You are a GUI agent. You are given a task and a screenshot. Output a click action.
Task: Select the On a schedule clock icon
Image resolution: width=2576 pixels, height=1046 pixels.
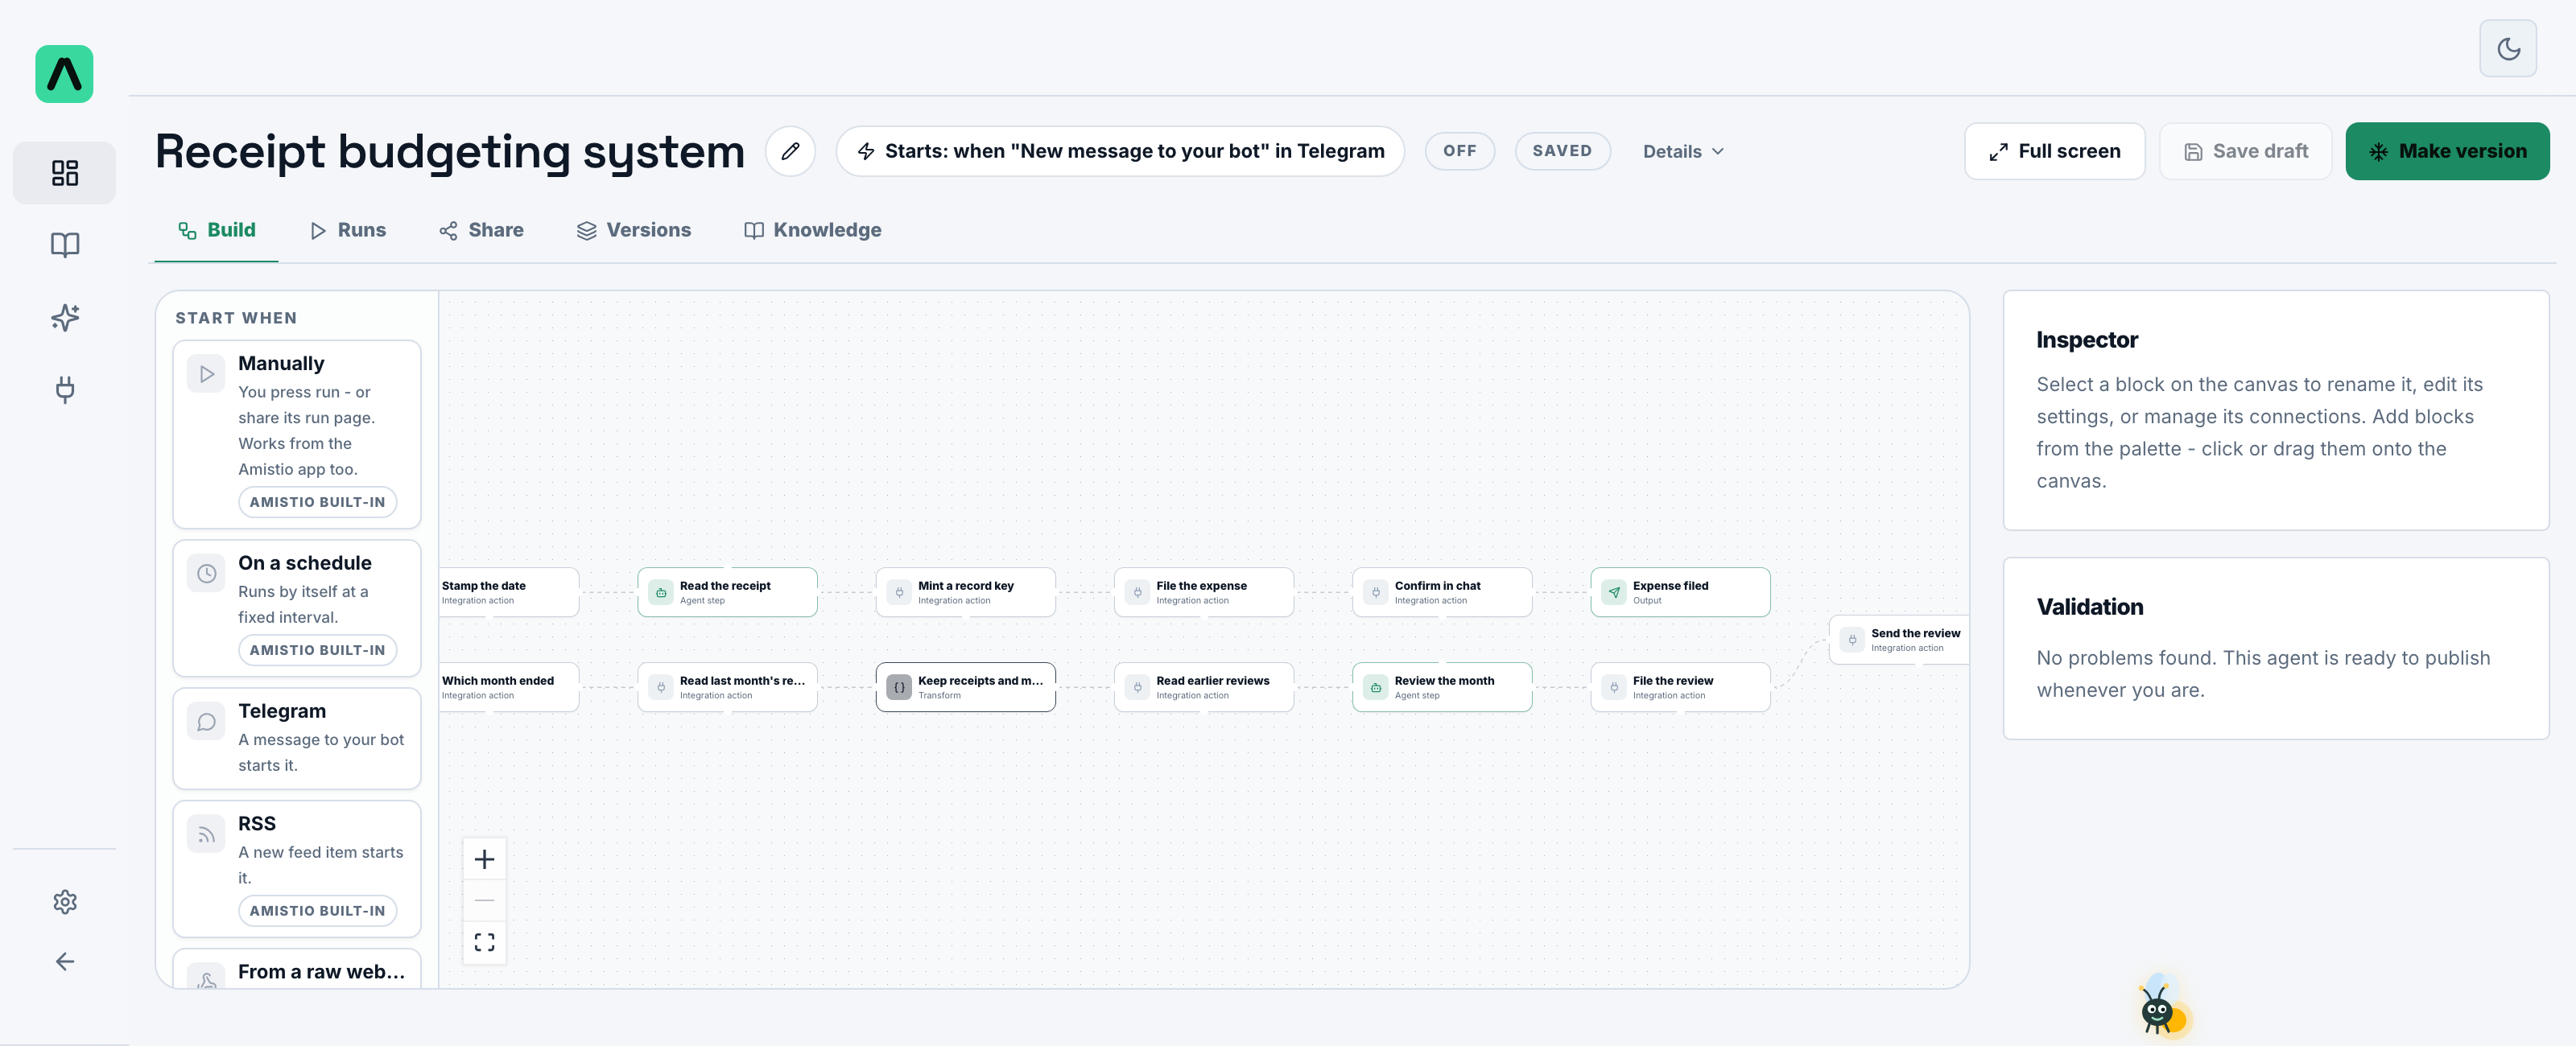(x=206, y=574)
